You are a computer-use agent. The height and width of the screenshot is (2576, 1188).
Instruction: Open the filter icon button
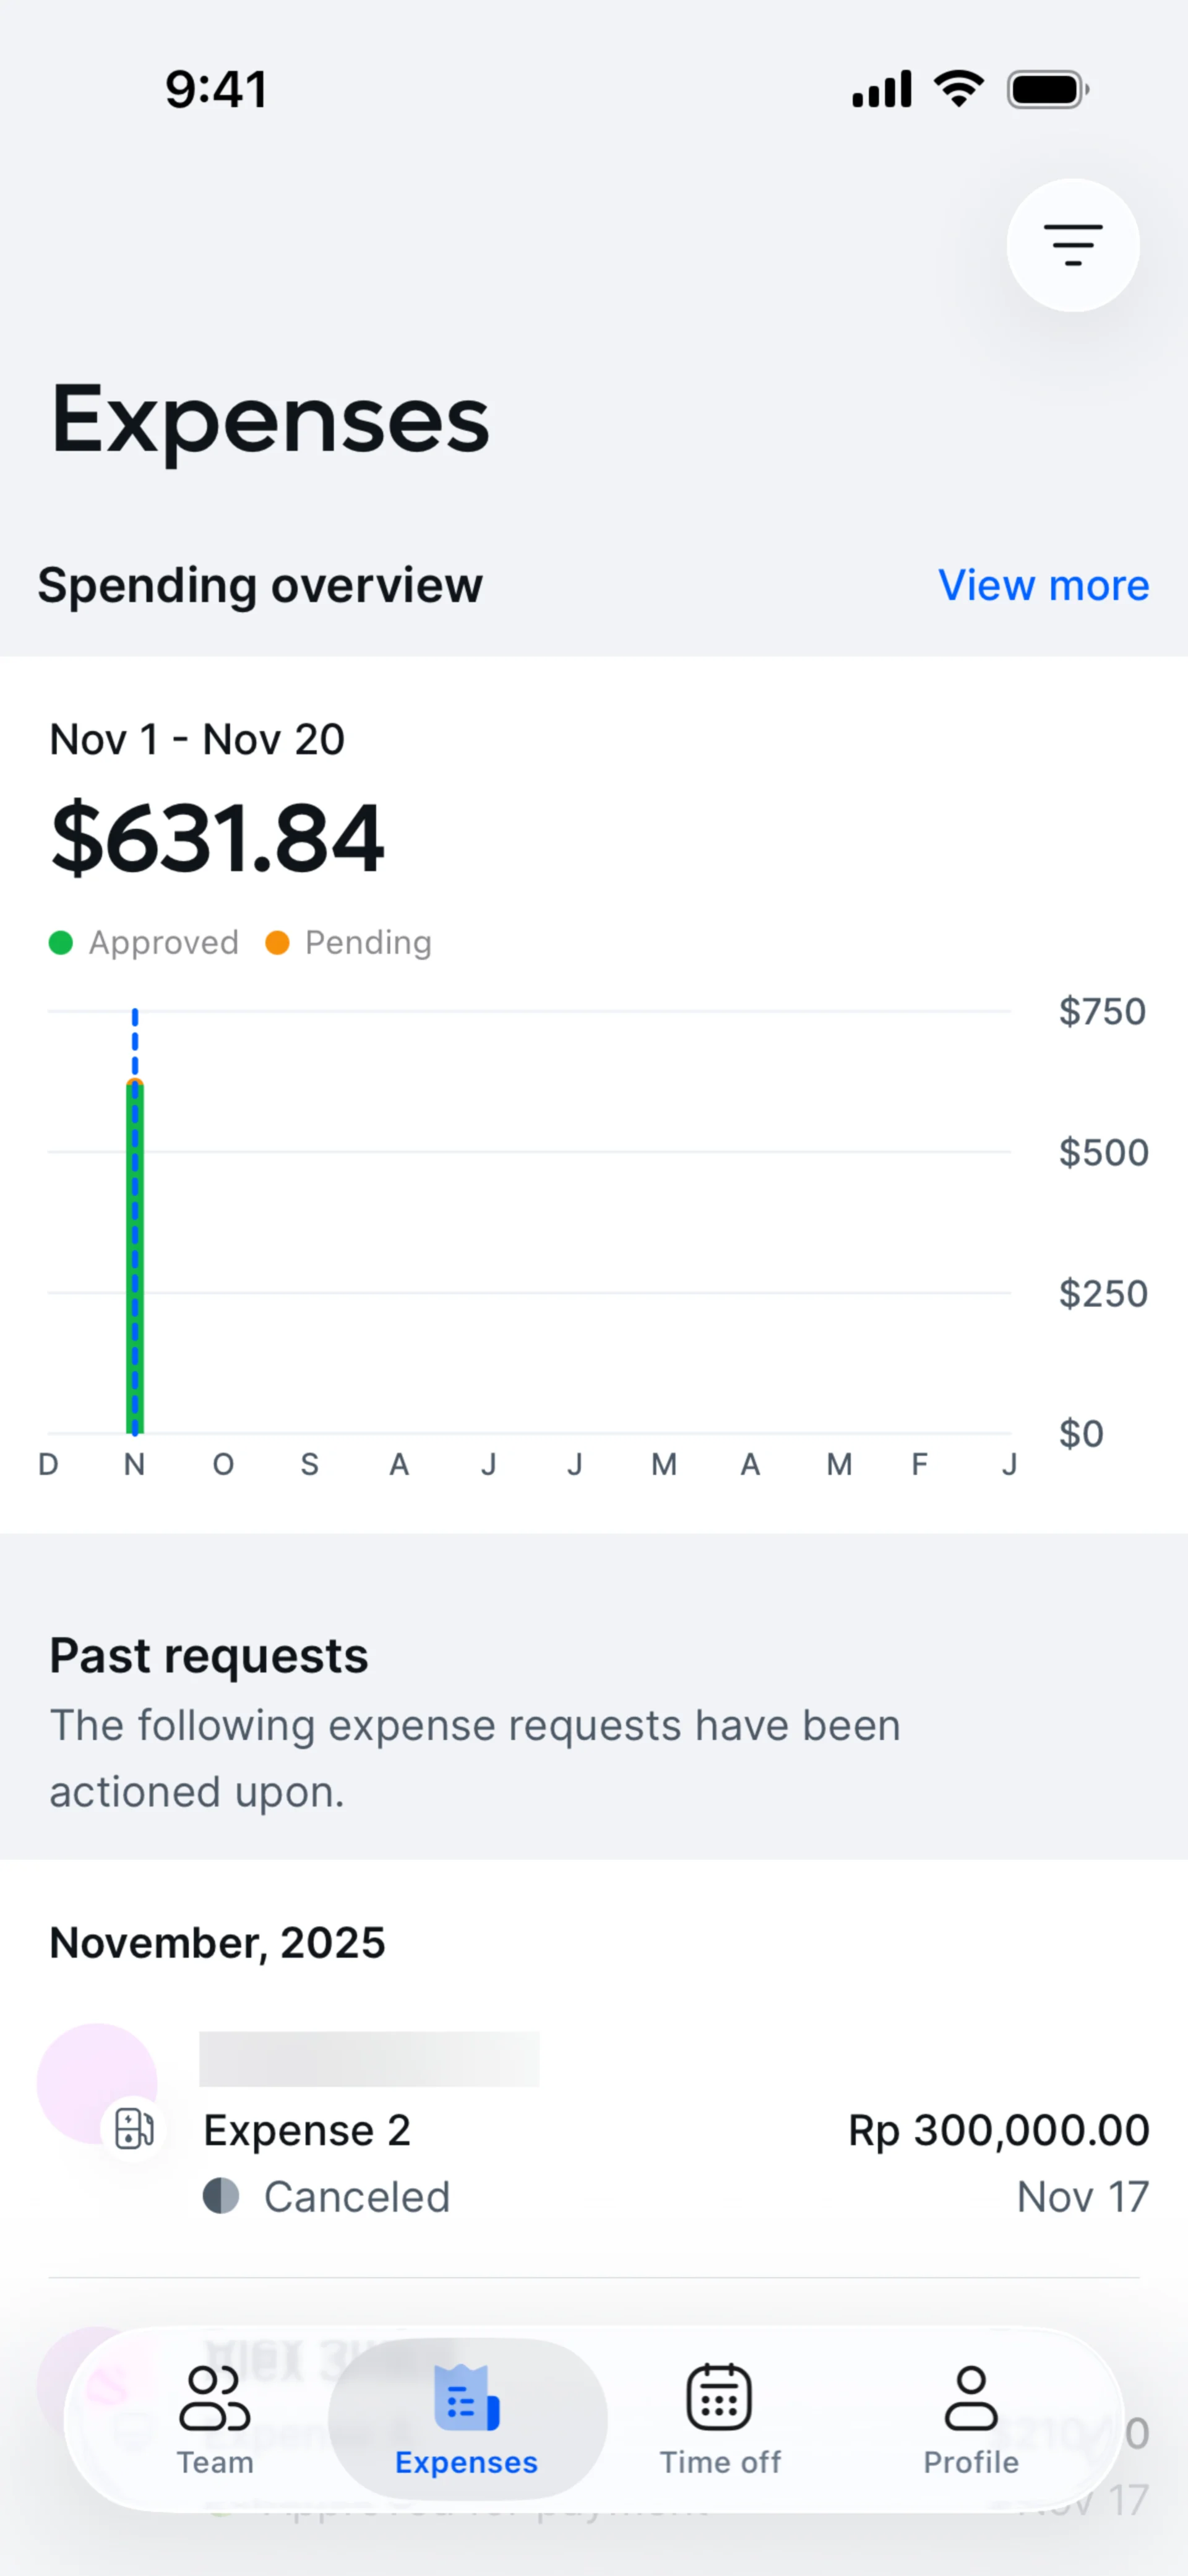[x=1072, y=245]
